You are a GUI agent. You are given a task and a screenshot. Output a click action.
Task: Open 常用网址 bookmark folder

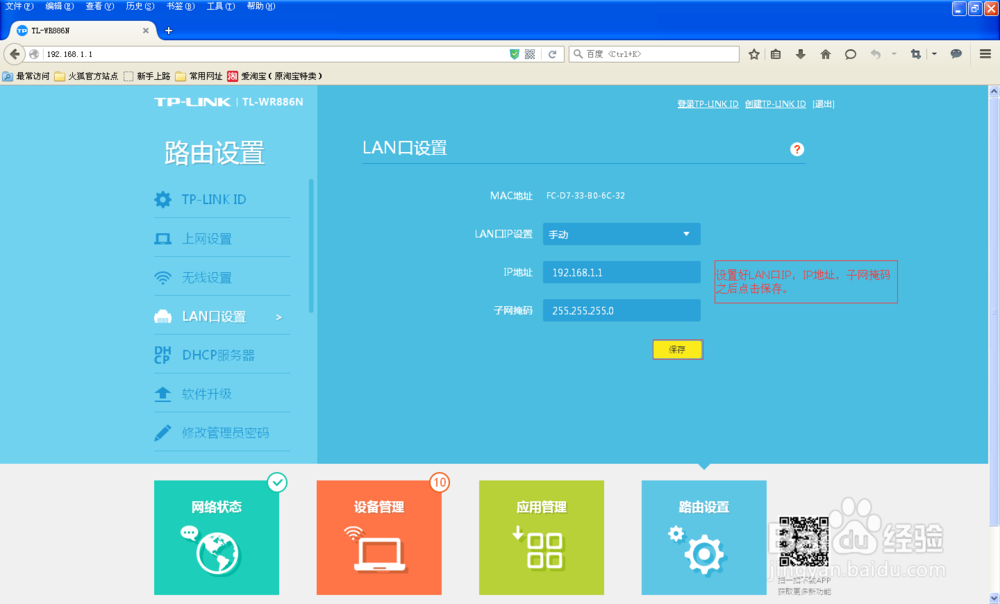(198, 77)
